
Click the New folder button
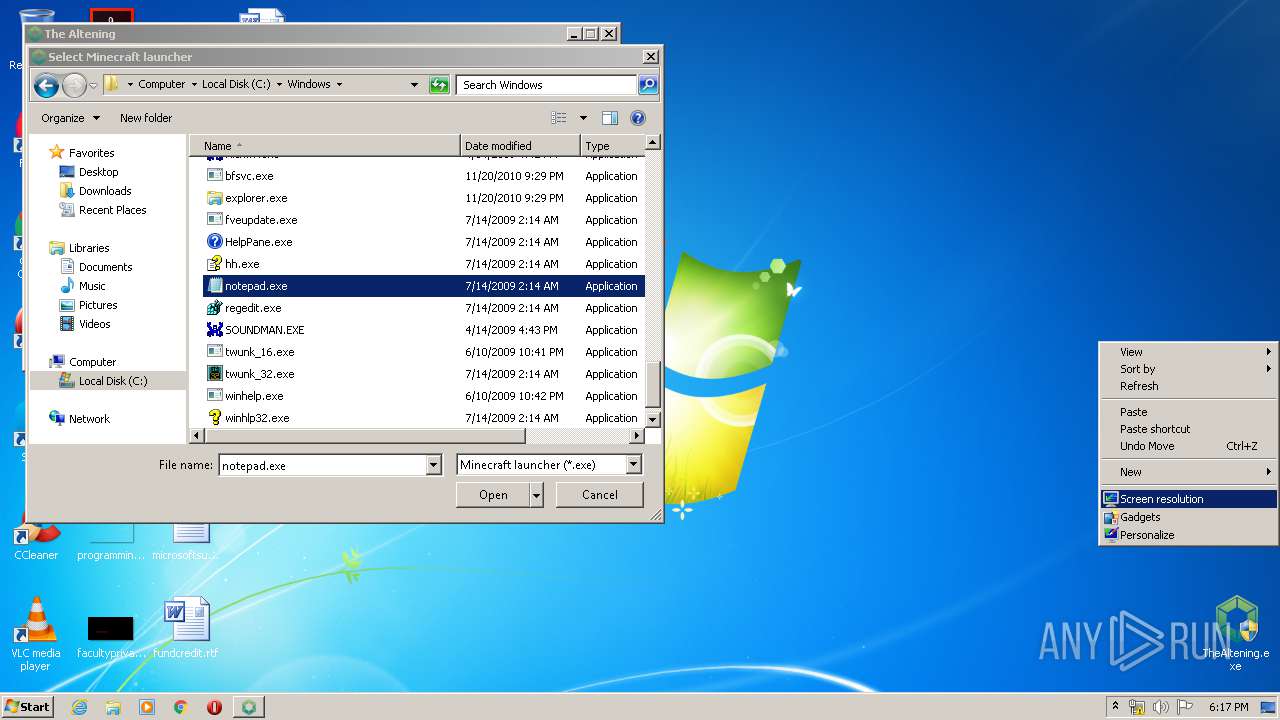tap(146, 118)
